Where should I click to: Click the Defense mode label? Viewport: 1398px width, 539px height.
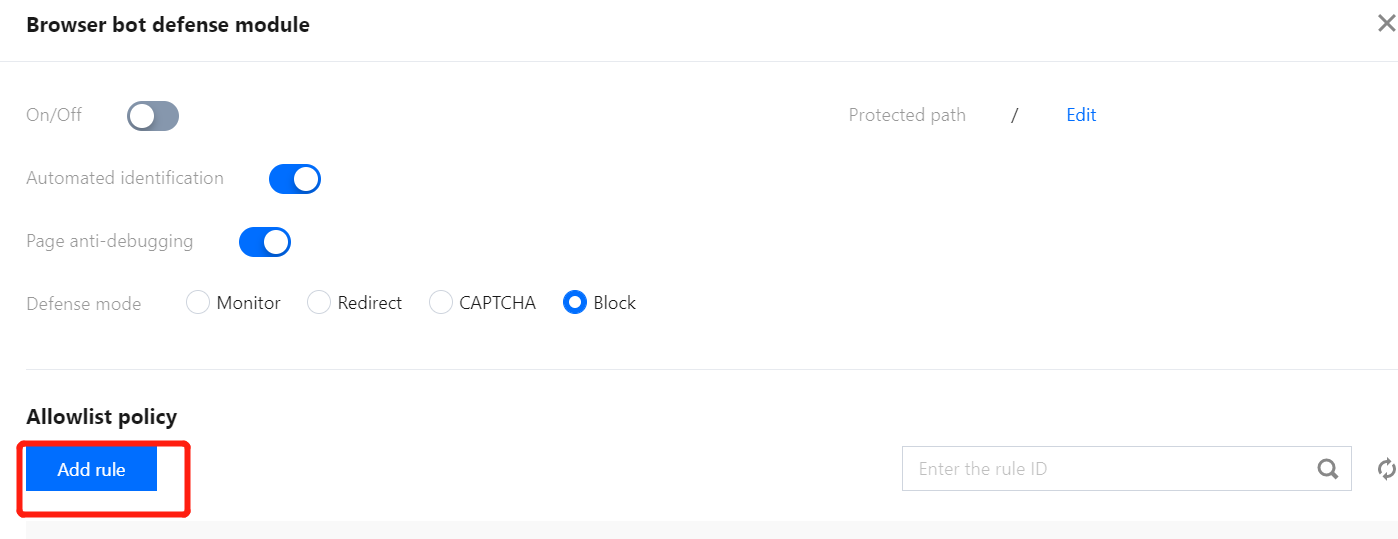(84, 304)
